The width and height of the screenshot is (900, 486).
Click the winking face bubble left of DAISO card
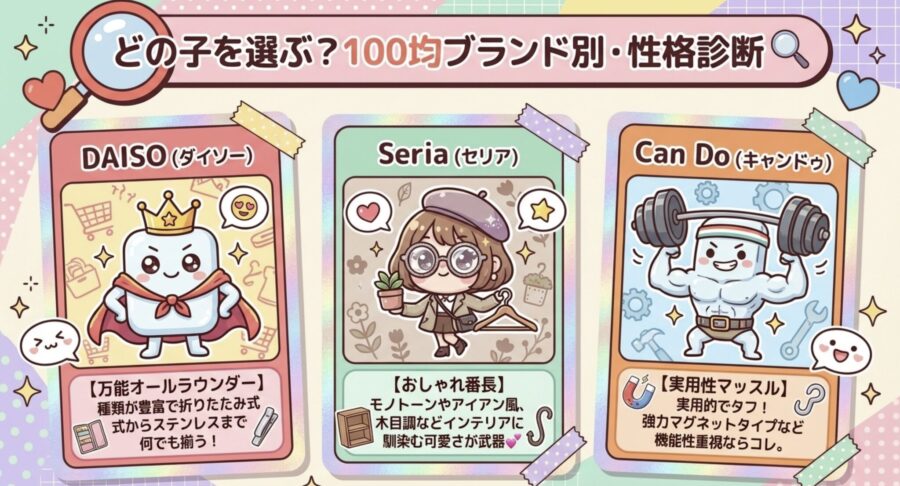click(49, 341)
